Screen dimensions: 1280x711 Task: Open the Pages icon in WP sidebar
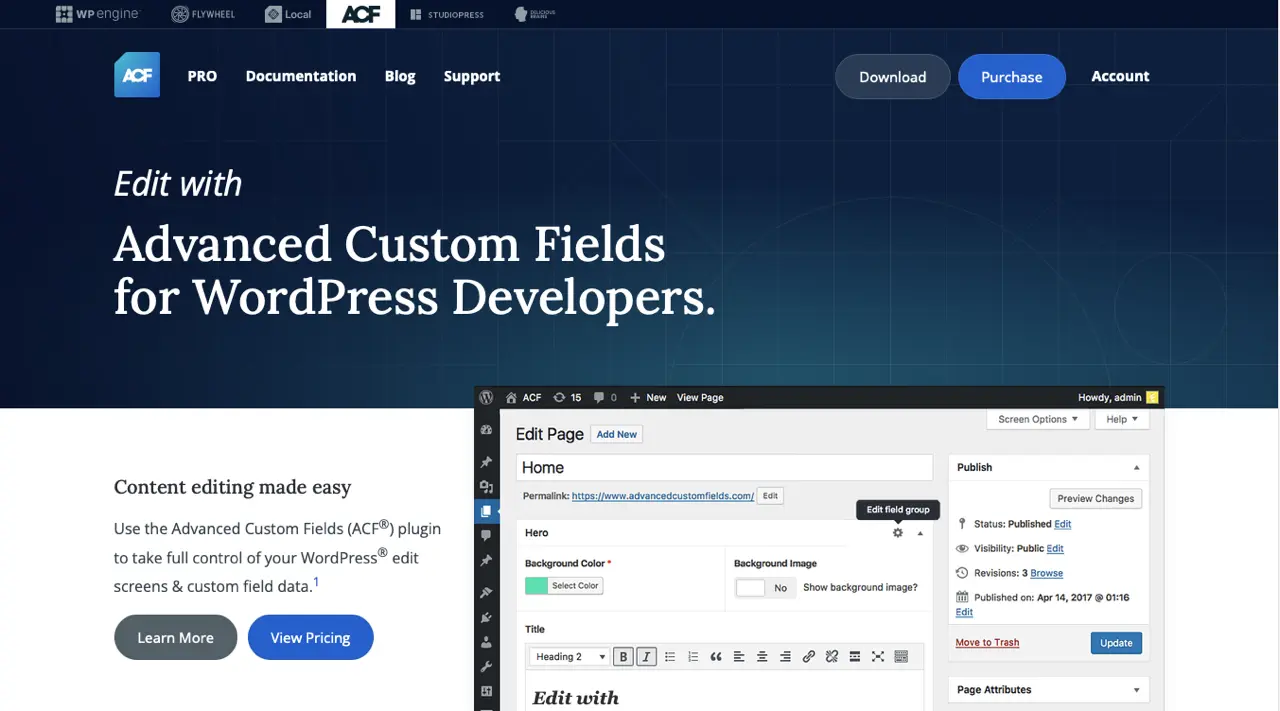486,511
